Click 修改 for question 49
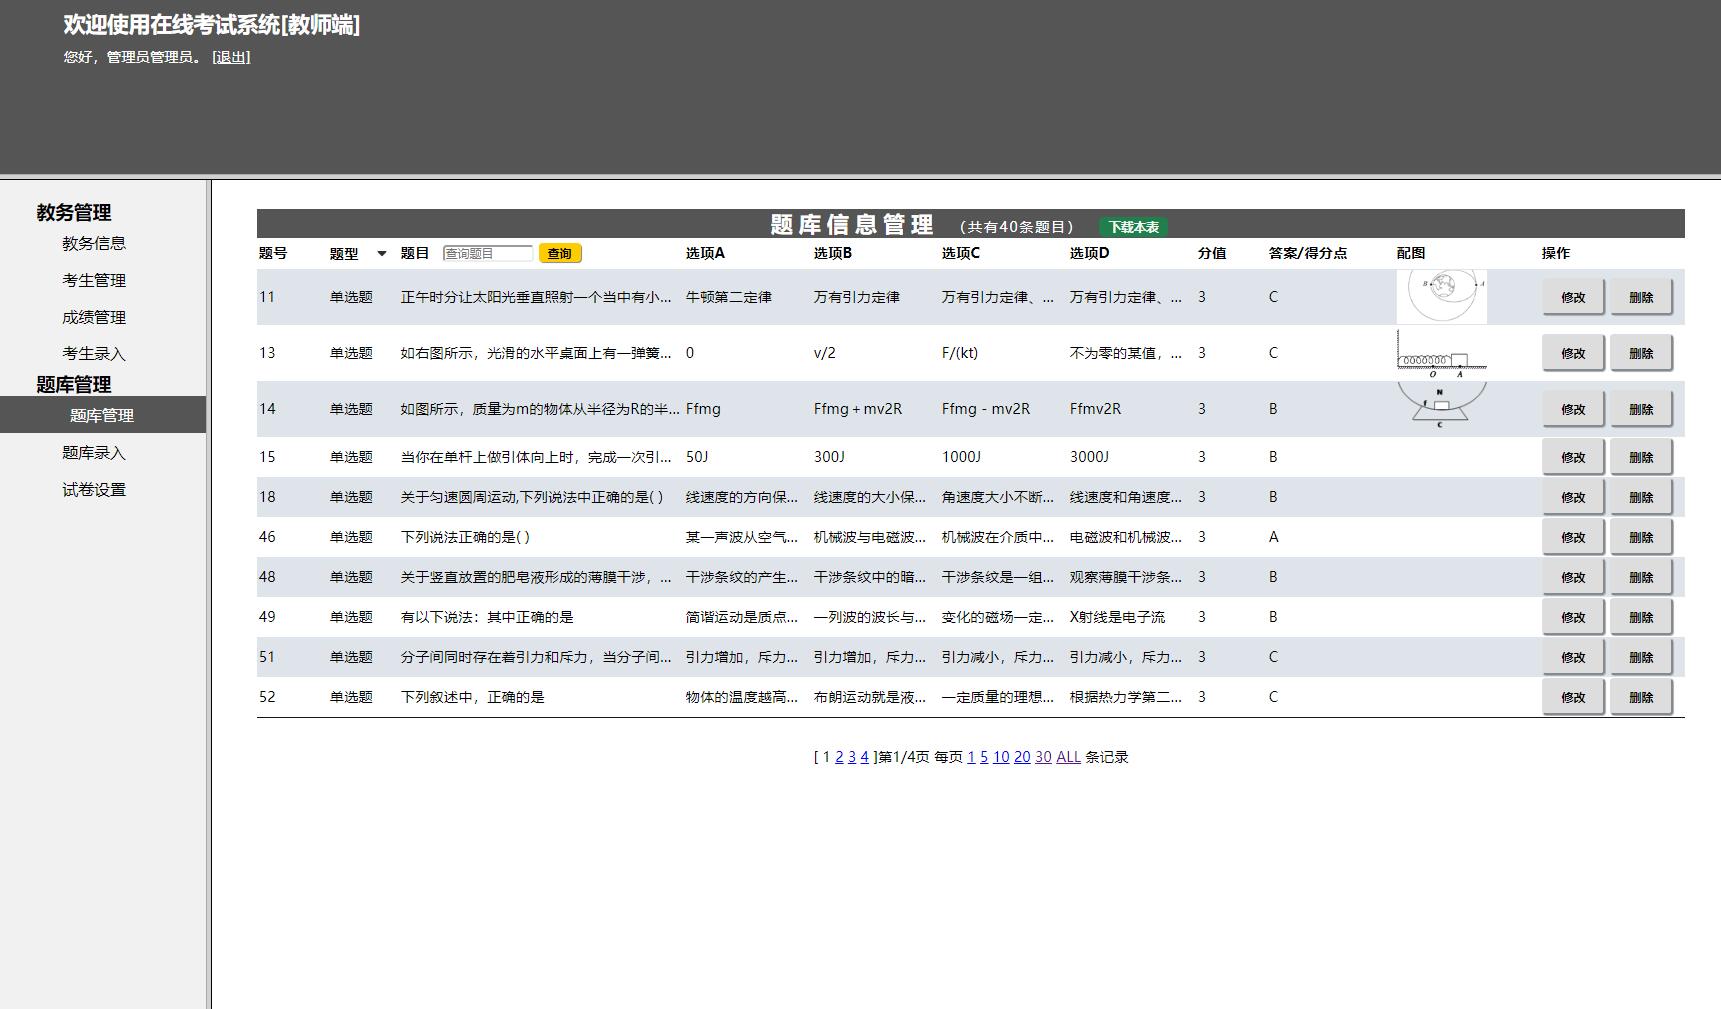 pyautogui.click(x=1572, y=616)
